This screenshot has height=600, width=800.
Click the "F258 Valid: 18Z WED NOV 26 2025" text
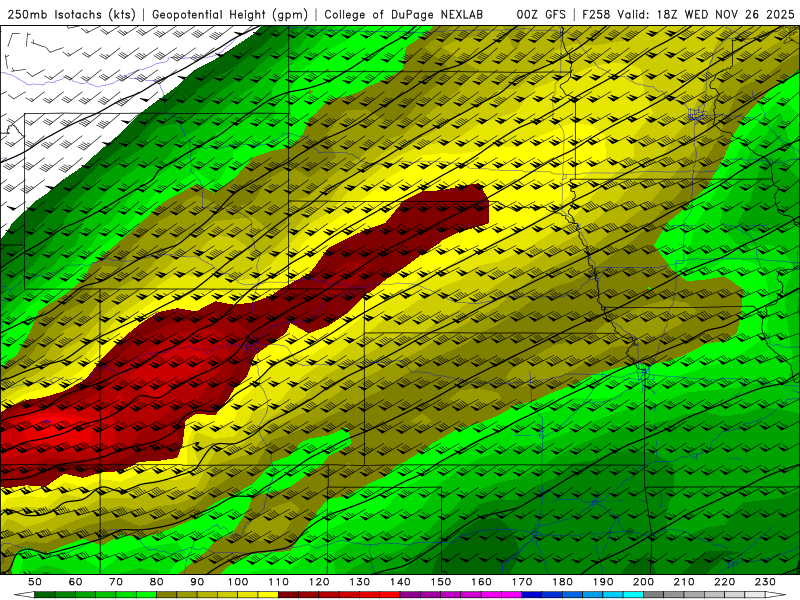[688, 14]
